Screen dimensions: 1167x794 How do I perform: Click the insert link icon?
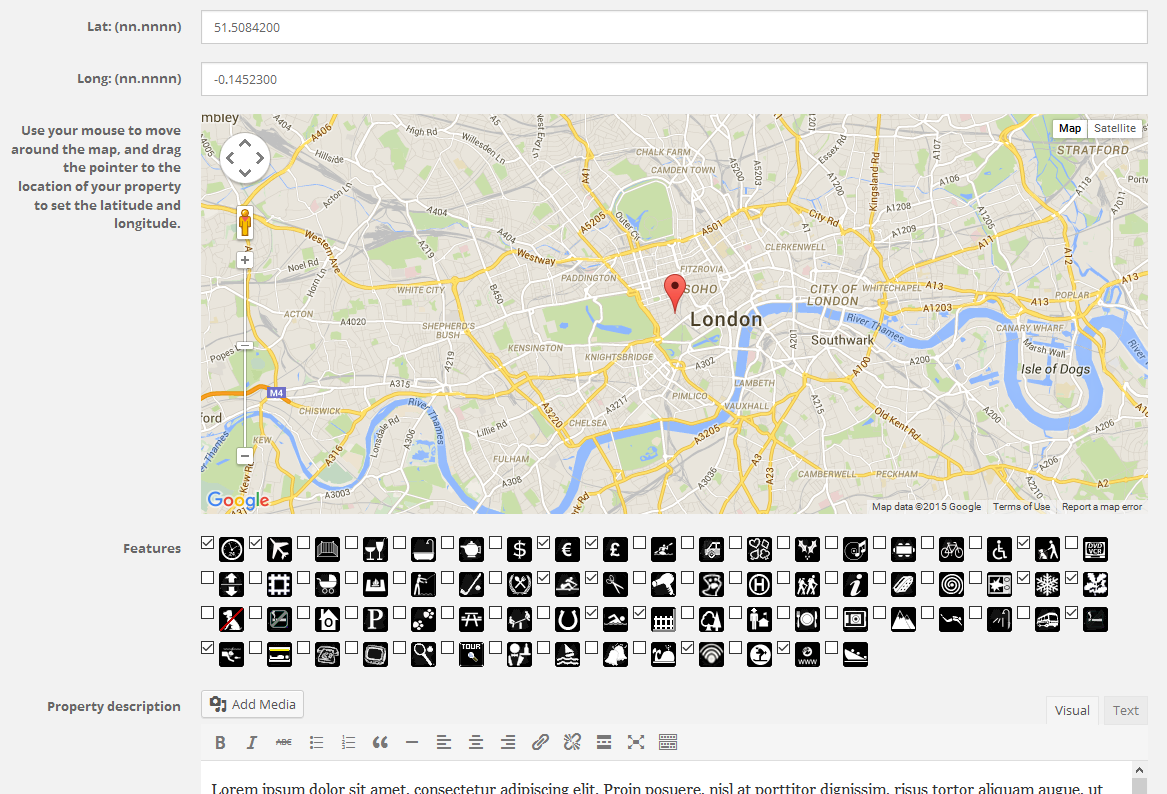[x=540, y=742]
